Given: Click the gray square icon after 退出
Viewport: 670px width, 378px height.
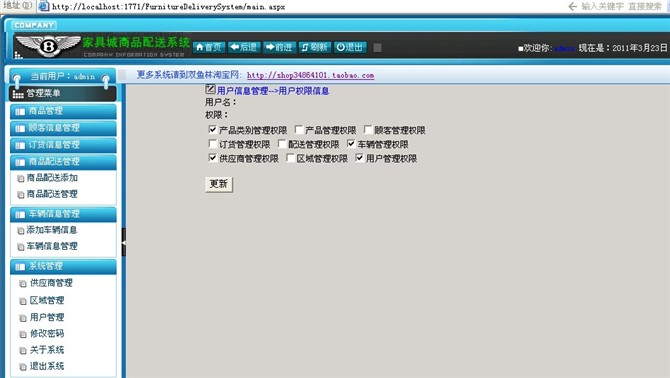Looking at the screenshot, I should (377, 47).
